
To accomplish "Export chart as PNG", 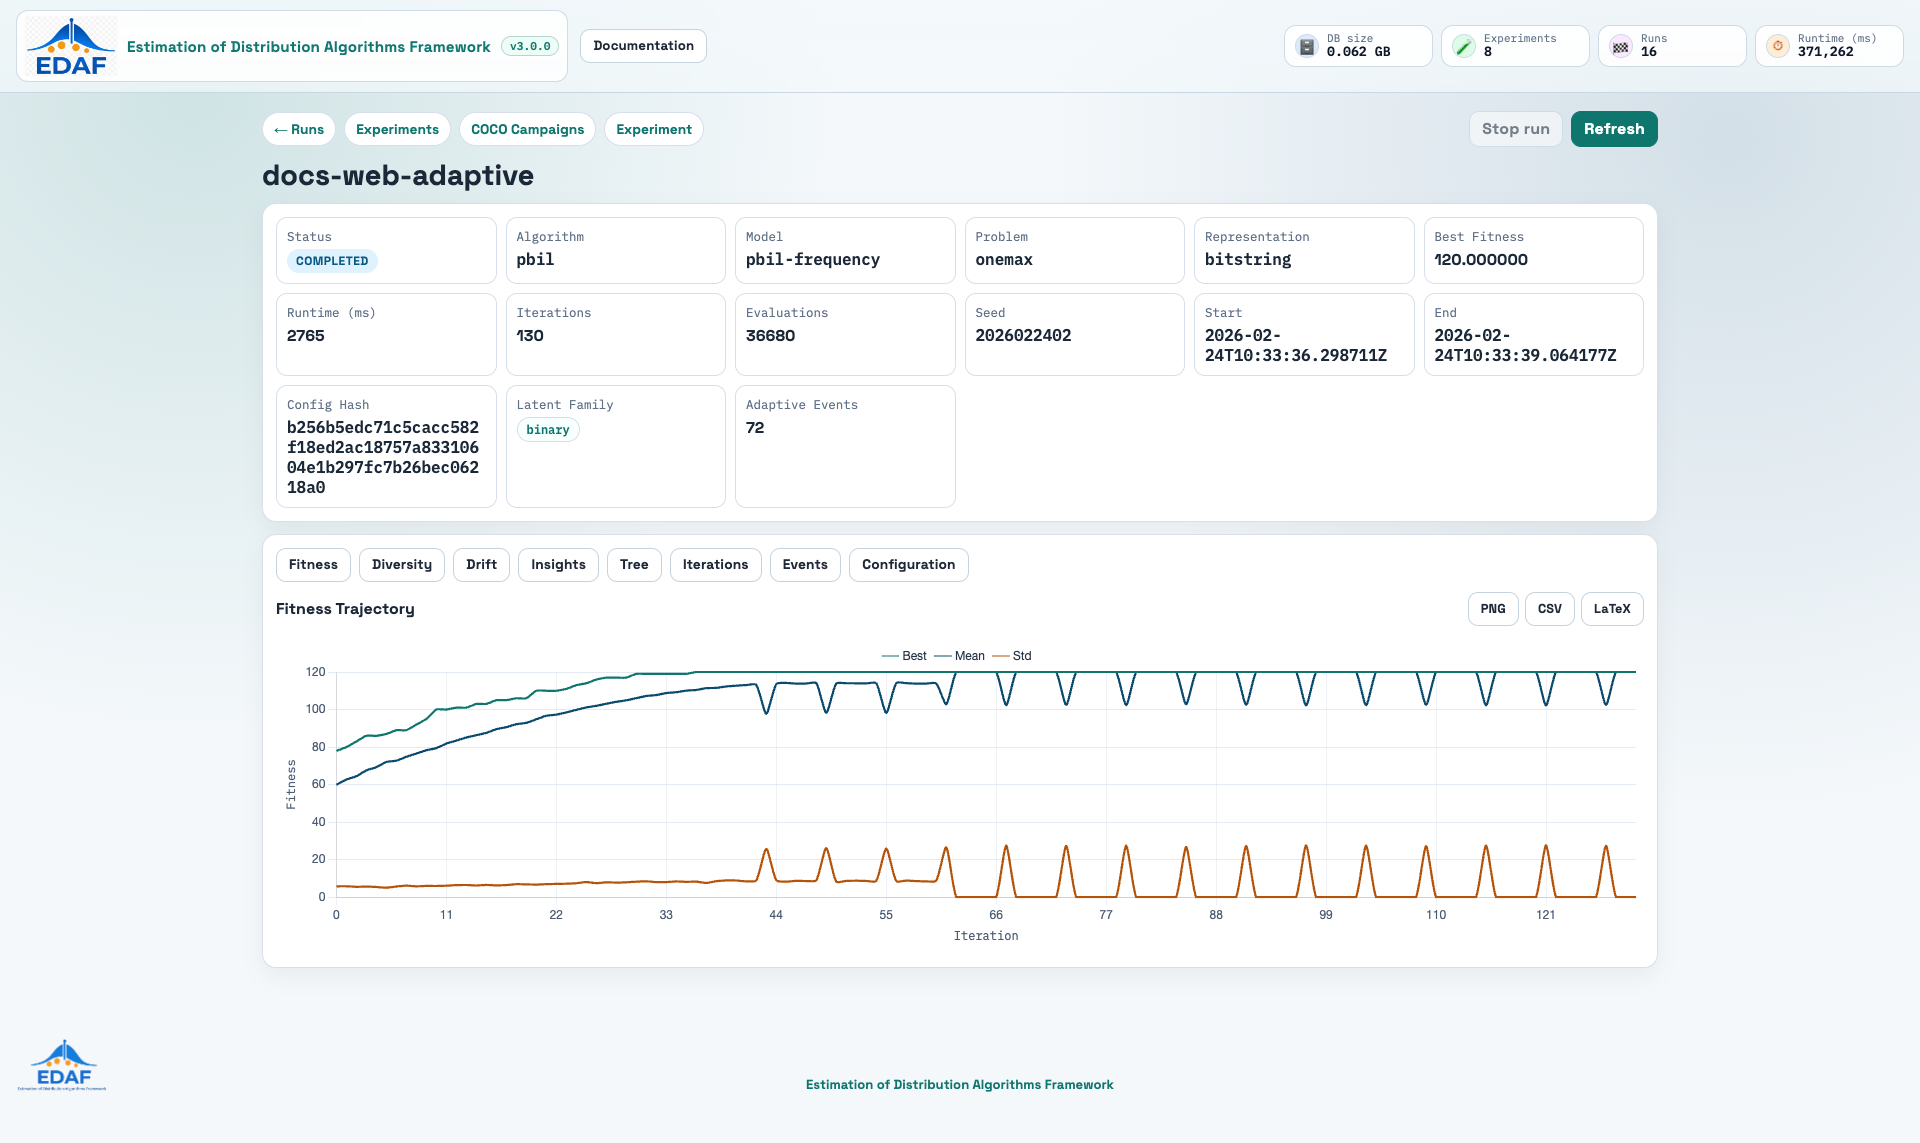I will click(1493, 609).
